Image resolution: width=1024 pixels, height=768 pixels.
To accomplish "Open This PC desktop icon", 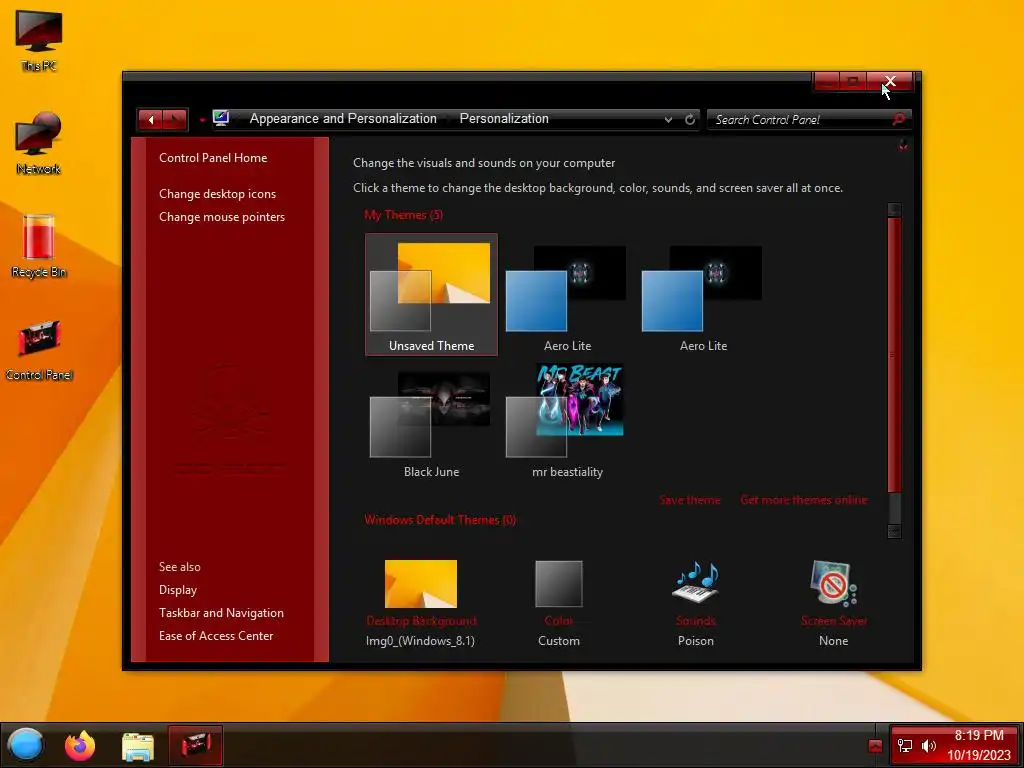I will coord(39,40).
